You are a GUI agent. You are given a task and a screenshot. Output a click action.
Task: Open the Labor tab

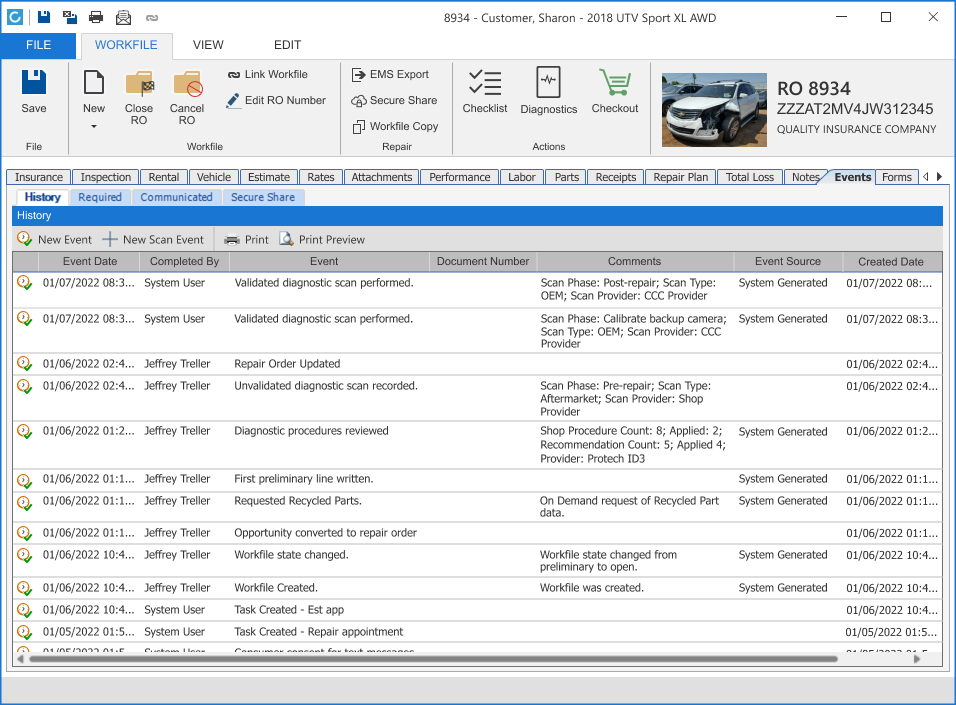pos(522,177)
